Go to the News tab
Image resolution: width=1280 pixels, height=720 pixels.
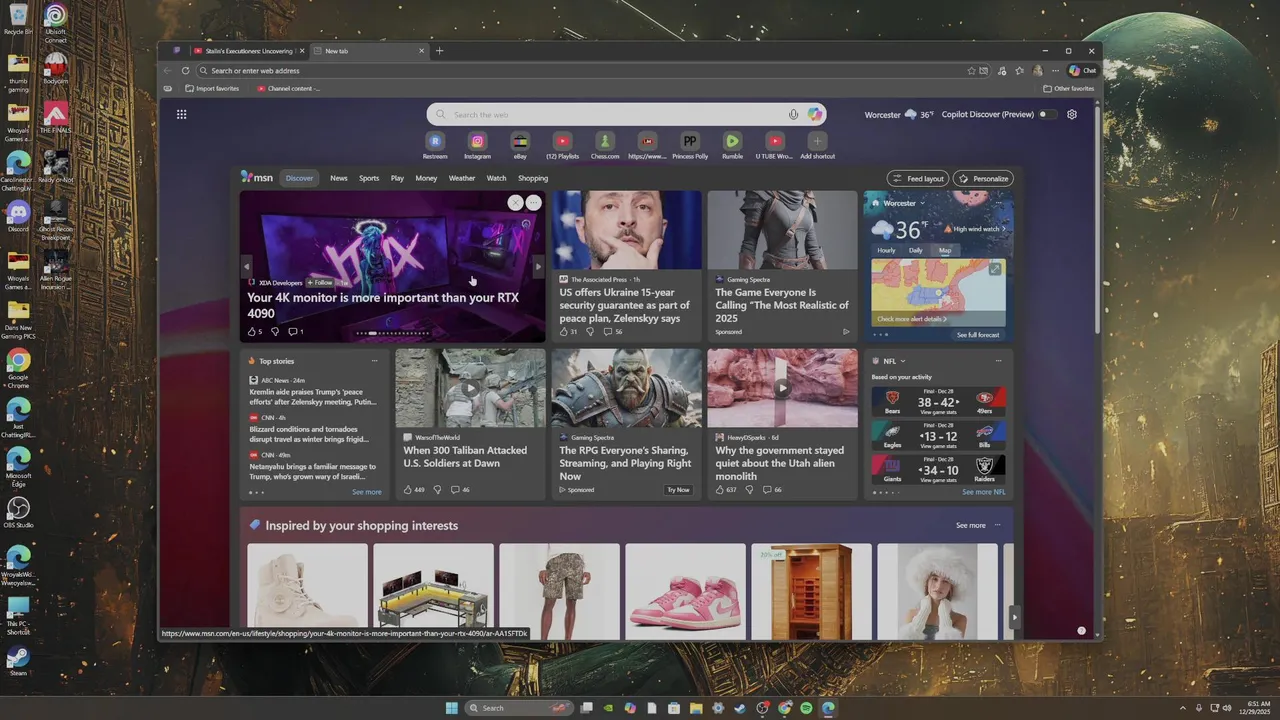coord(339,178)
